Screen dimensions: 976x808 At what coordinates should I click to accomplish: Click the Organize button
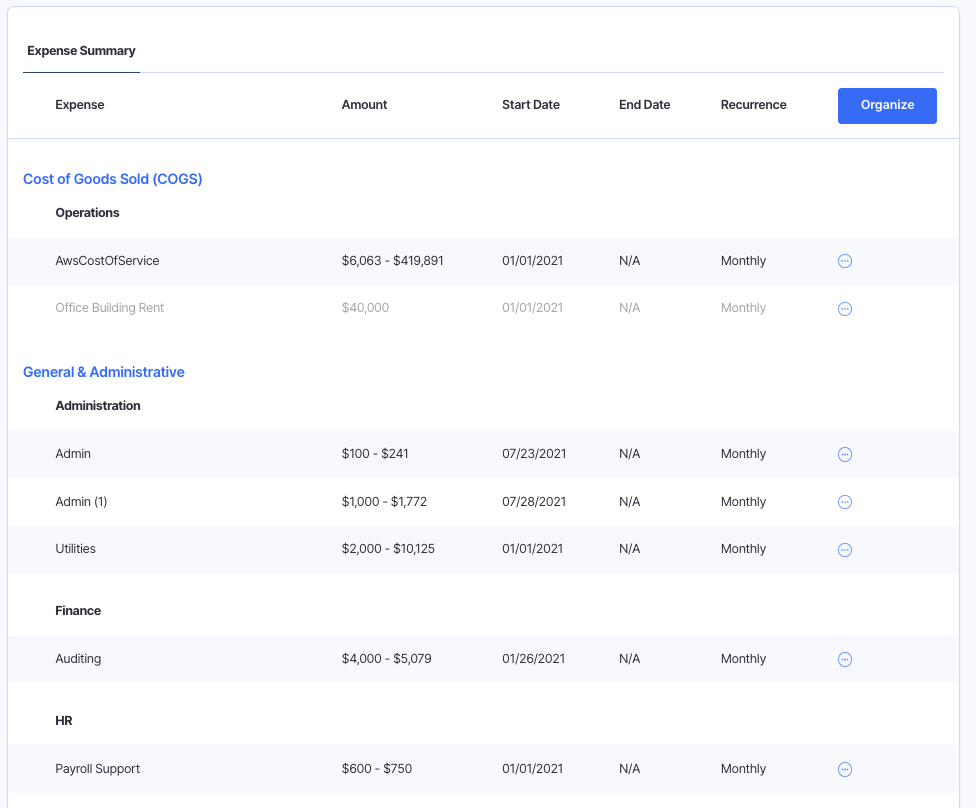(887, 105)
